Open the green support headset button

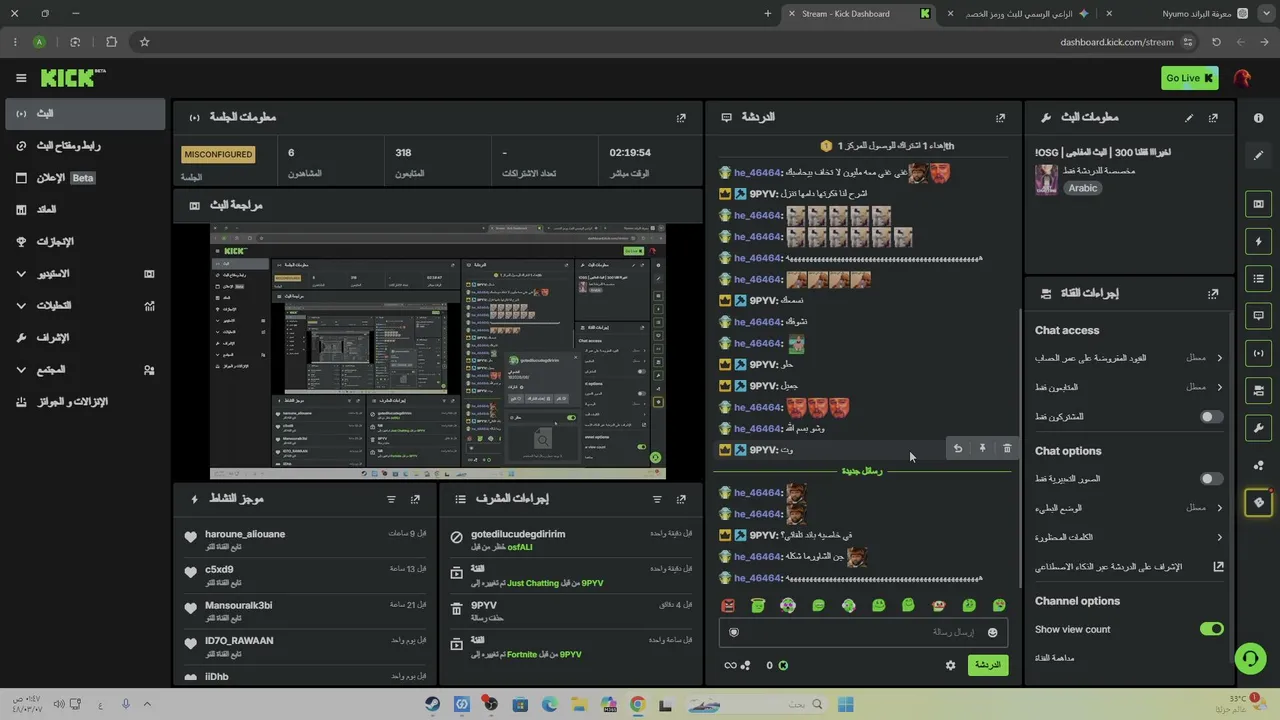point(1249,658)
